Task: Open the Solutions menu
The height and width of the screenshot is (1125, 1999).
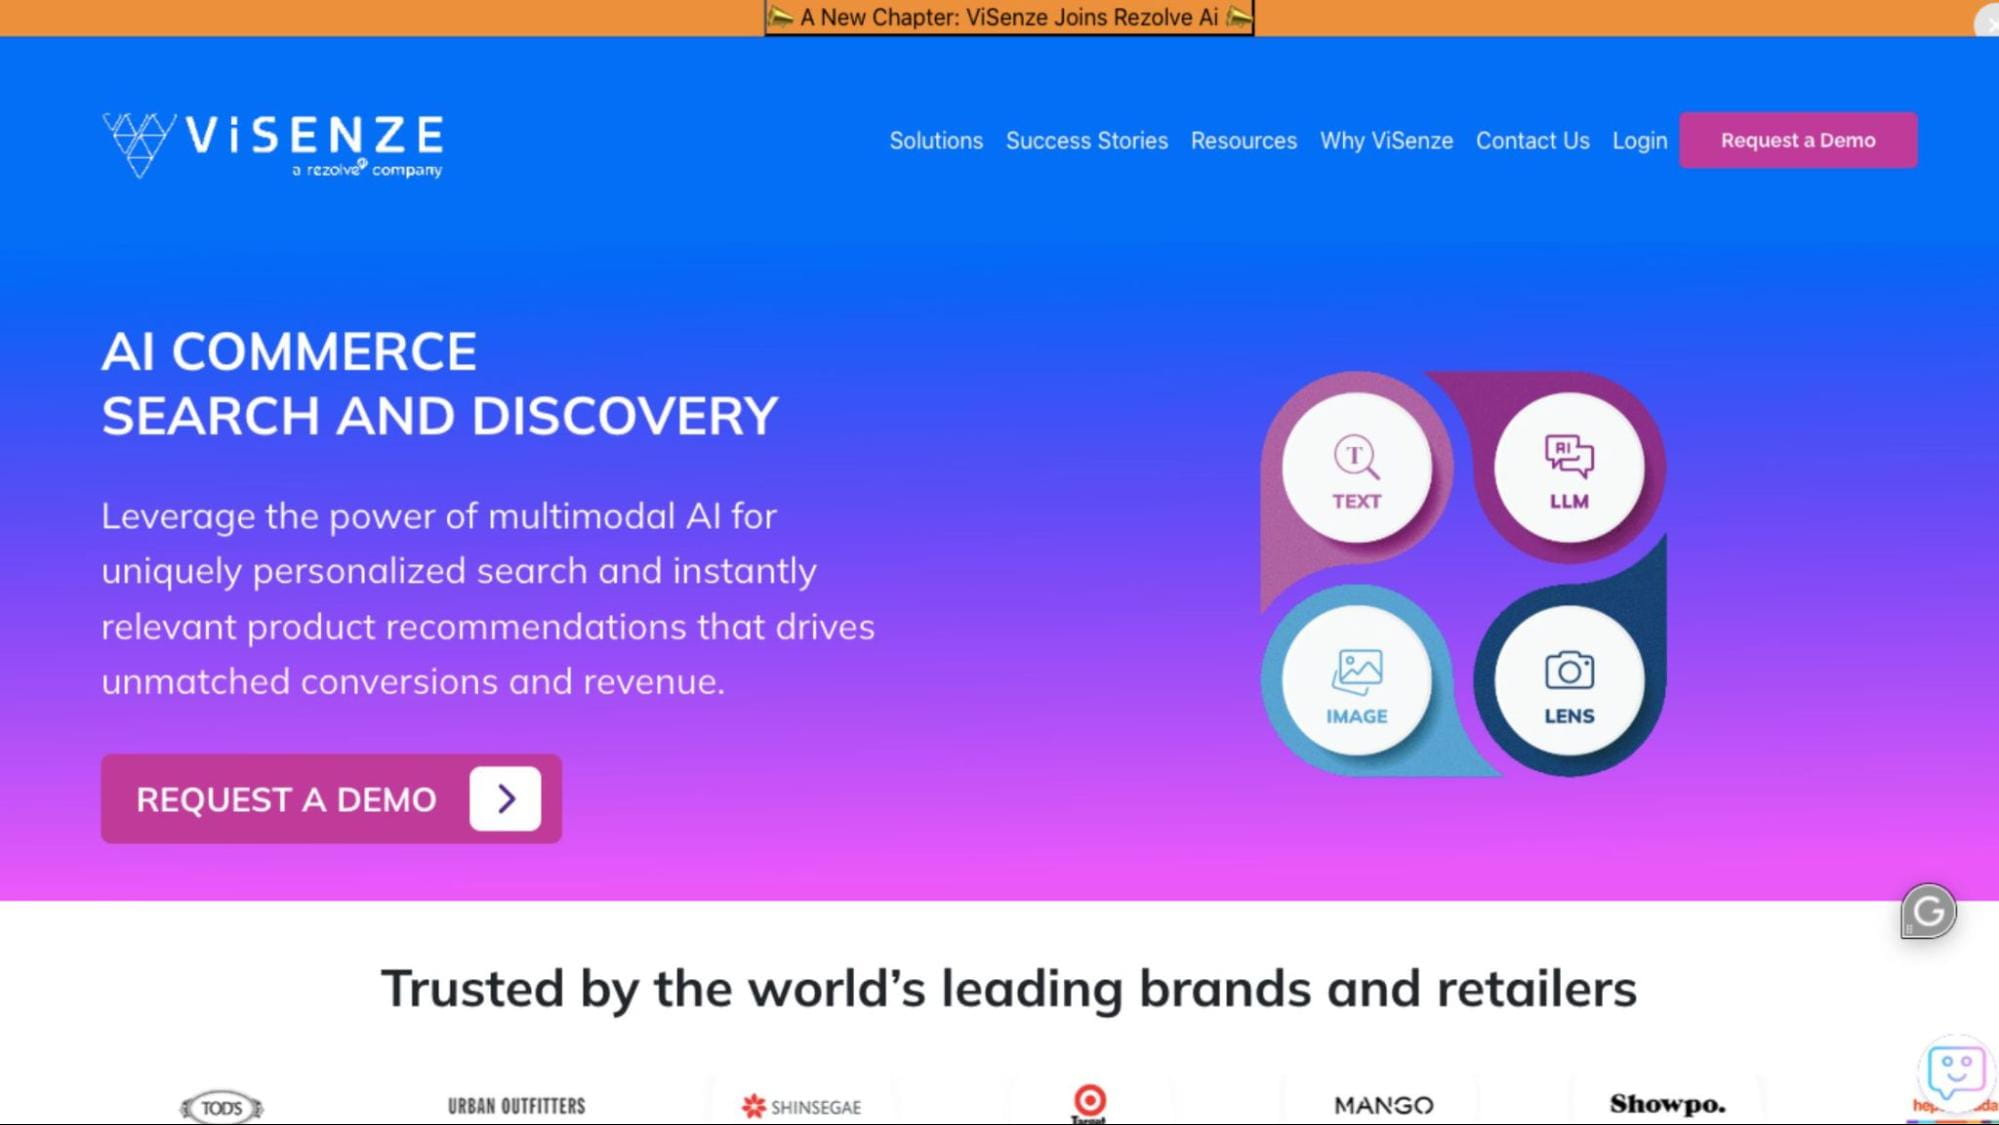Action: (x=936, y=141)
